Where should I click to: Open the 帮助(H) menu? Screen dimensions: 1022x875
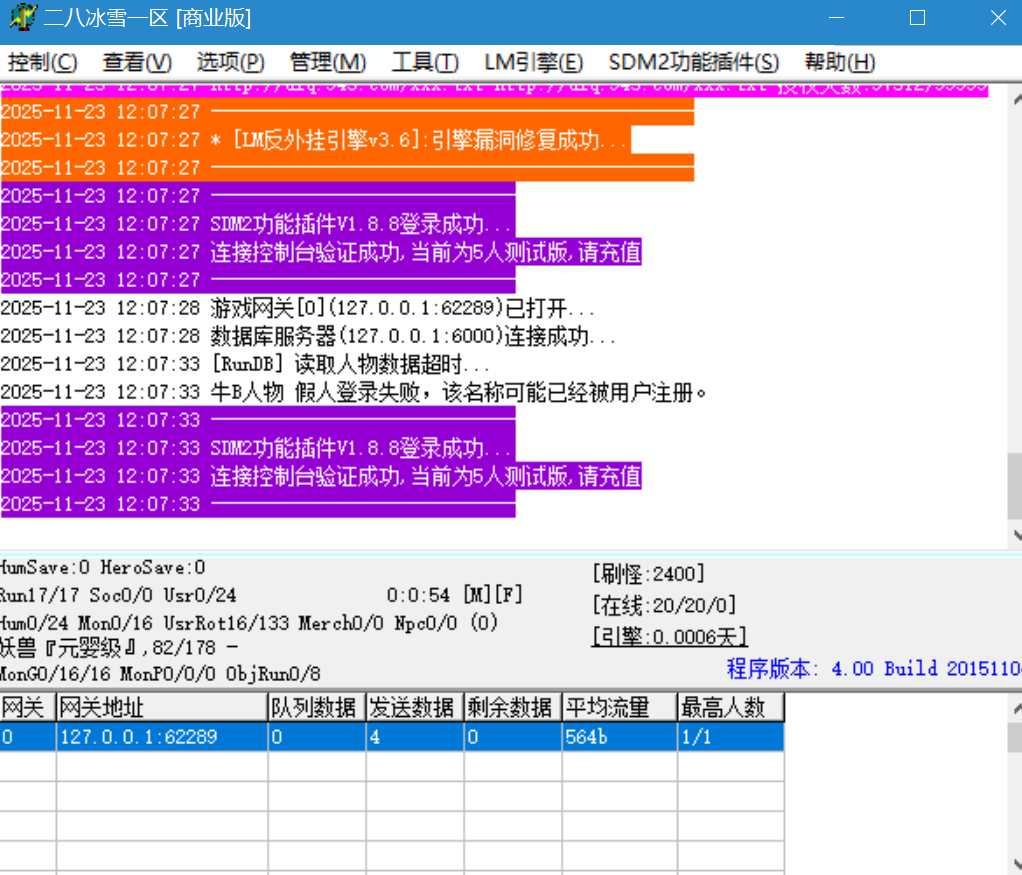coord(839,62)
